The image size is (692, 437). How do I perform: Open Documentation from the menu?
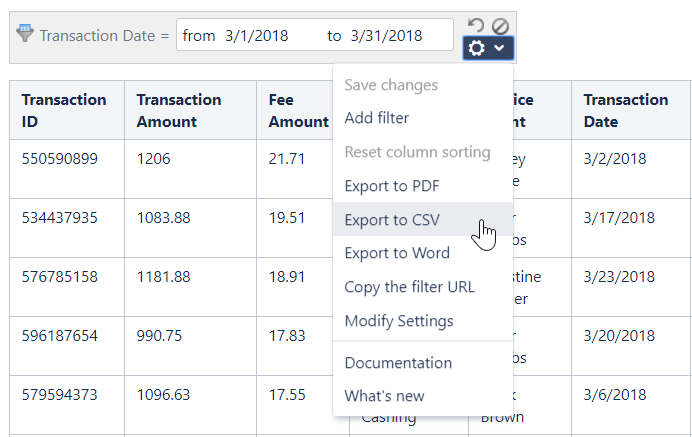[398, 363]
